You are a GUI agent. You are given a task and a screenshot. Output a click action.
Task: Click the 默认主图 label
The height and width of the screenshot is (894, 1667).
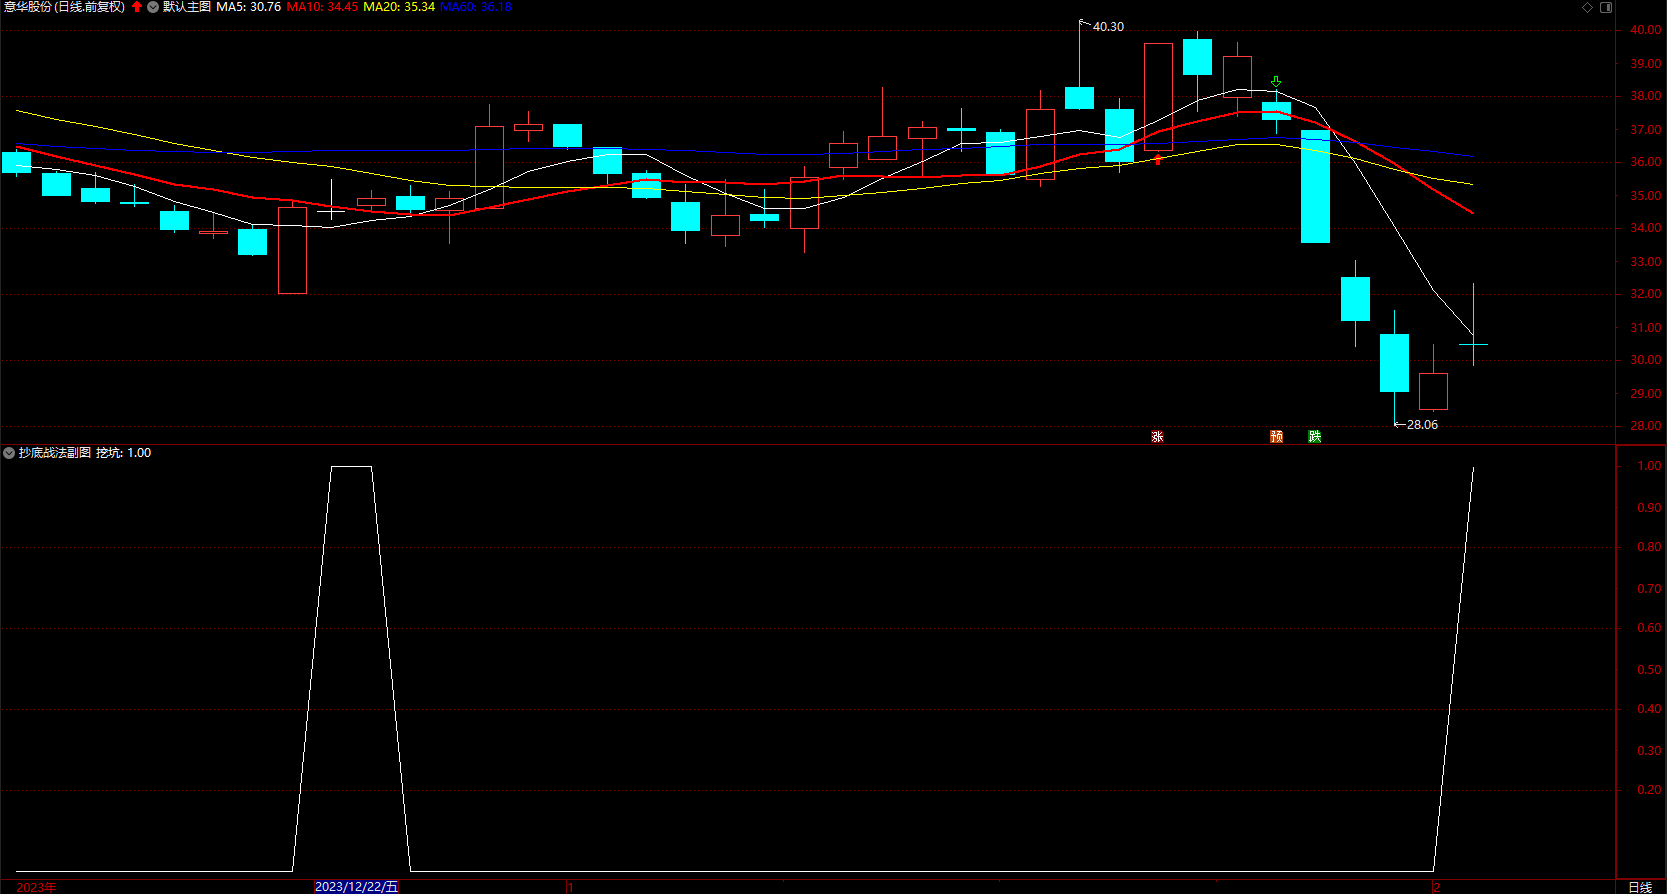[187, 7]
